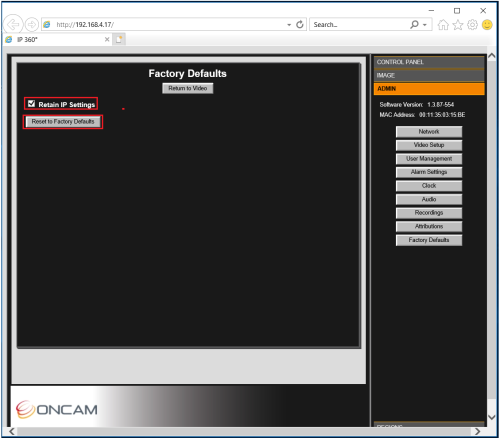Expand the CONTROL PANEL section
This screenshot has width=500, height=438.
click(x=429, y=62)
